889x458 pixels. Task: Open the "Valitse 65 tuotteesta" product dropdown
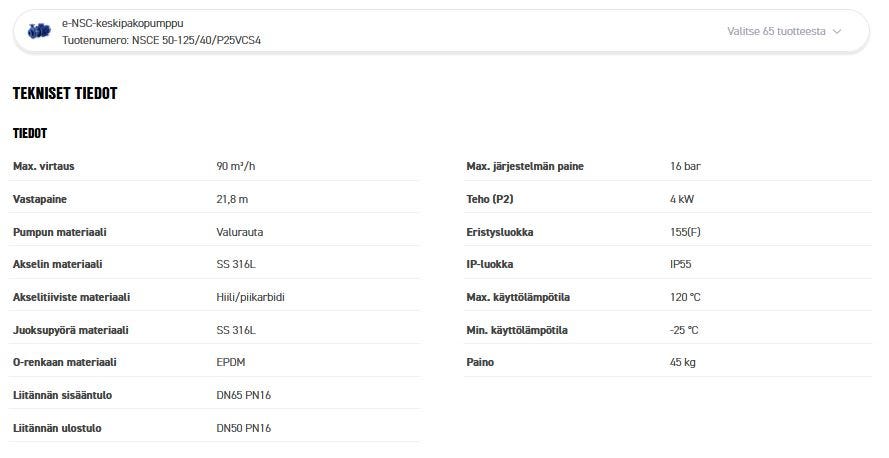(776, 31)
